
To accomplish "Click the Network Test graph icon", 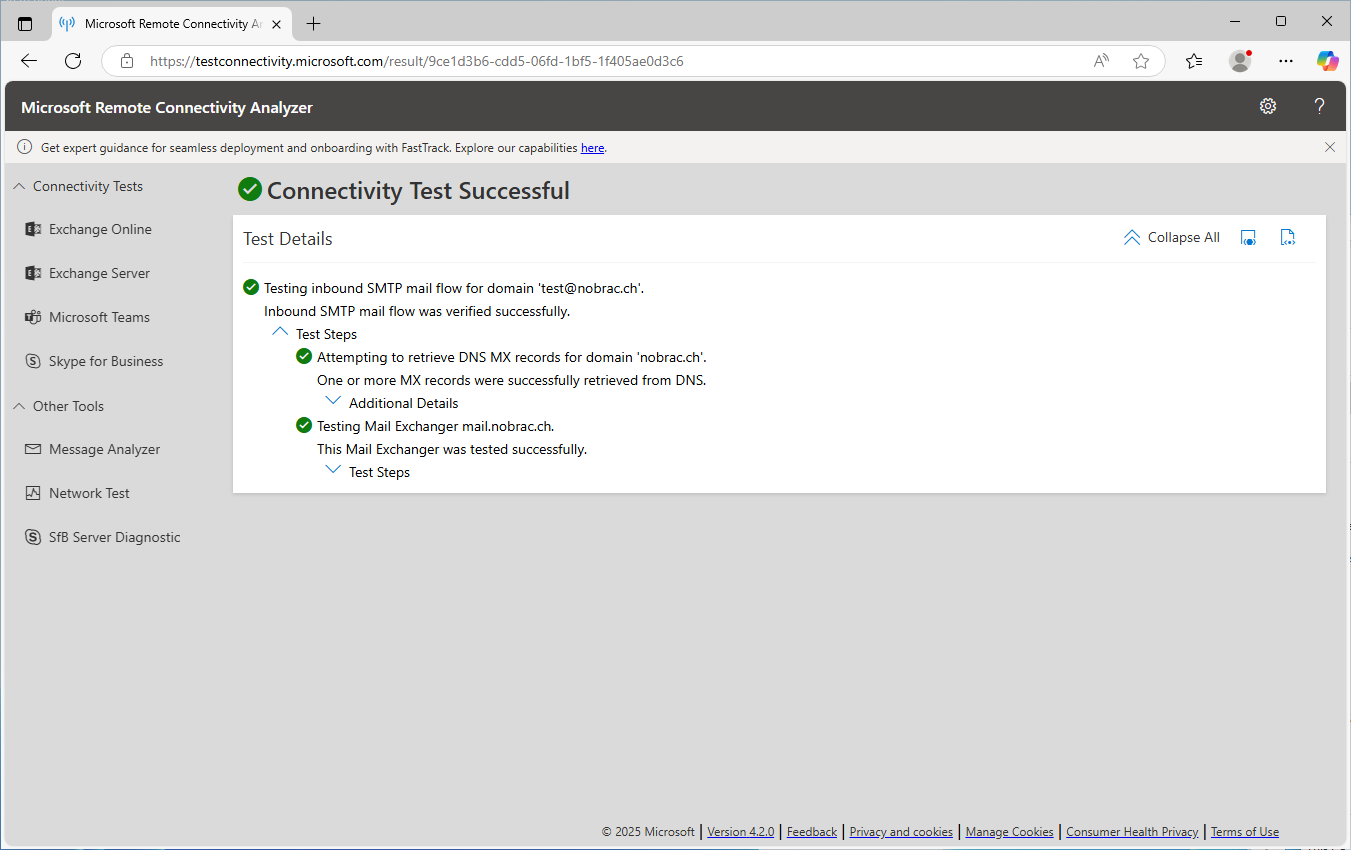I will click(x=33, y=493).
